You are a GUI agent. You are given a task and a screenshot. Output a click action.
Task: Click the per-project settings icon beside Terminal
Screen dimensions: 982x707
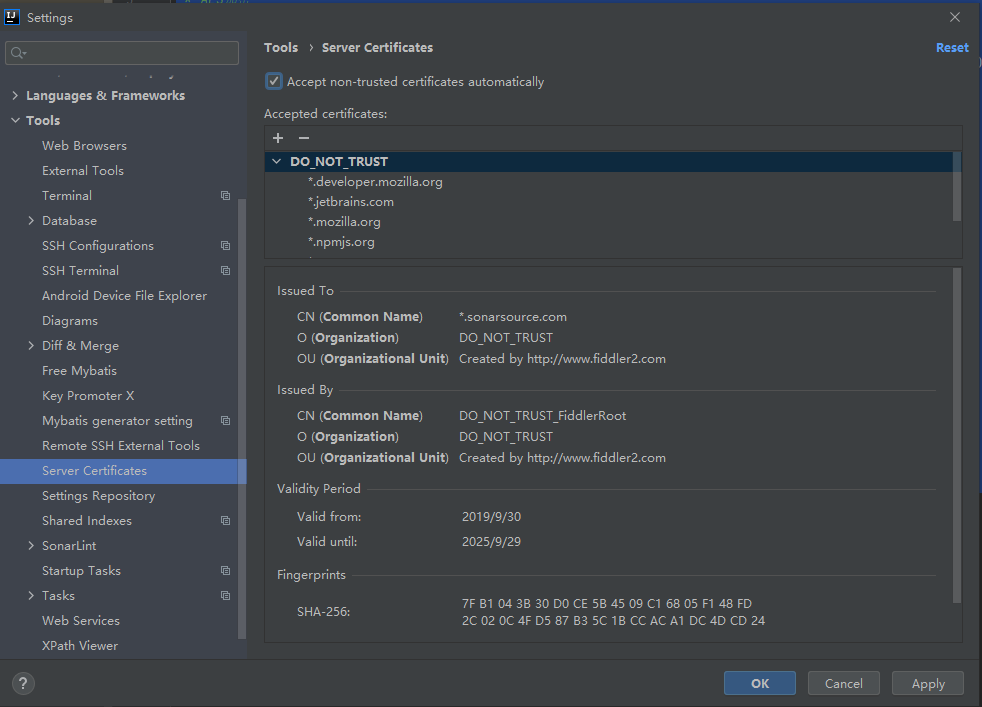[x=225, y=195]
